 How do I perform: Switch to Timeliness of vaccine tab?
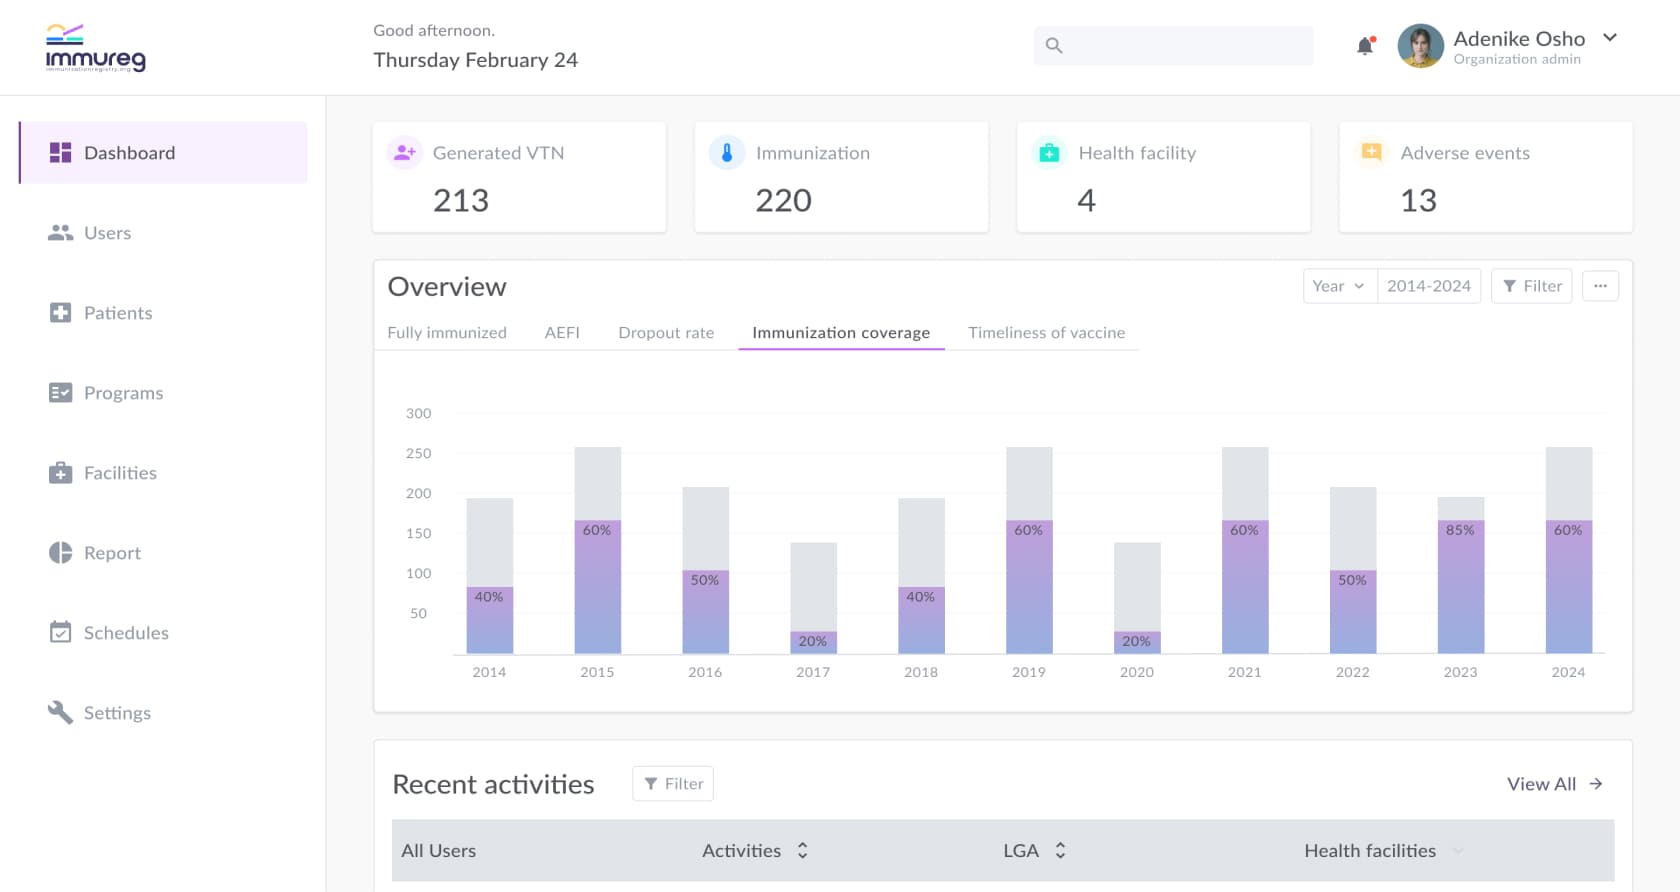click(1046, 333)
